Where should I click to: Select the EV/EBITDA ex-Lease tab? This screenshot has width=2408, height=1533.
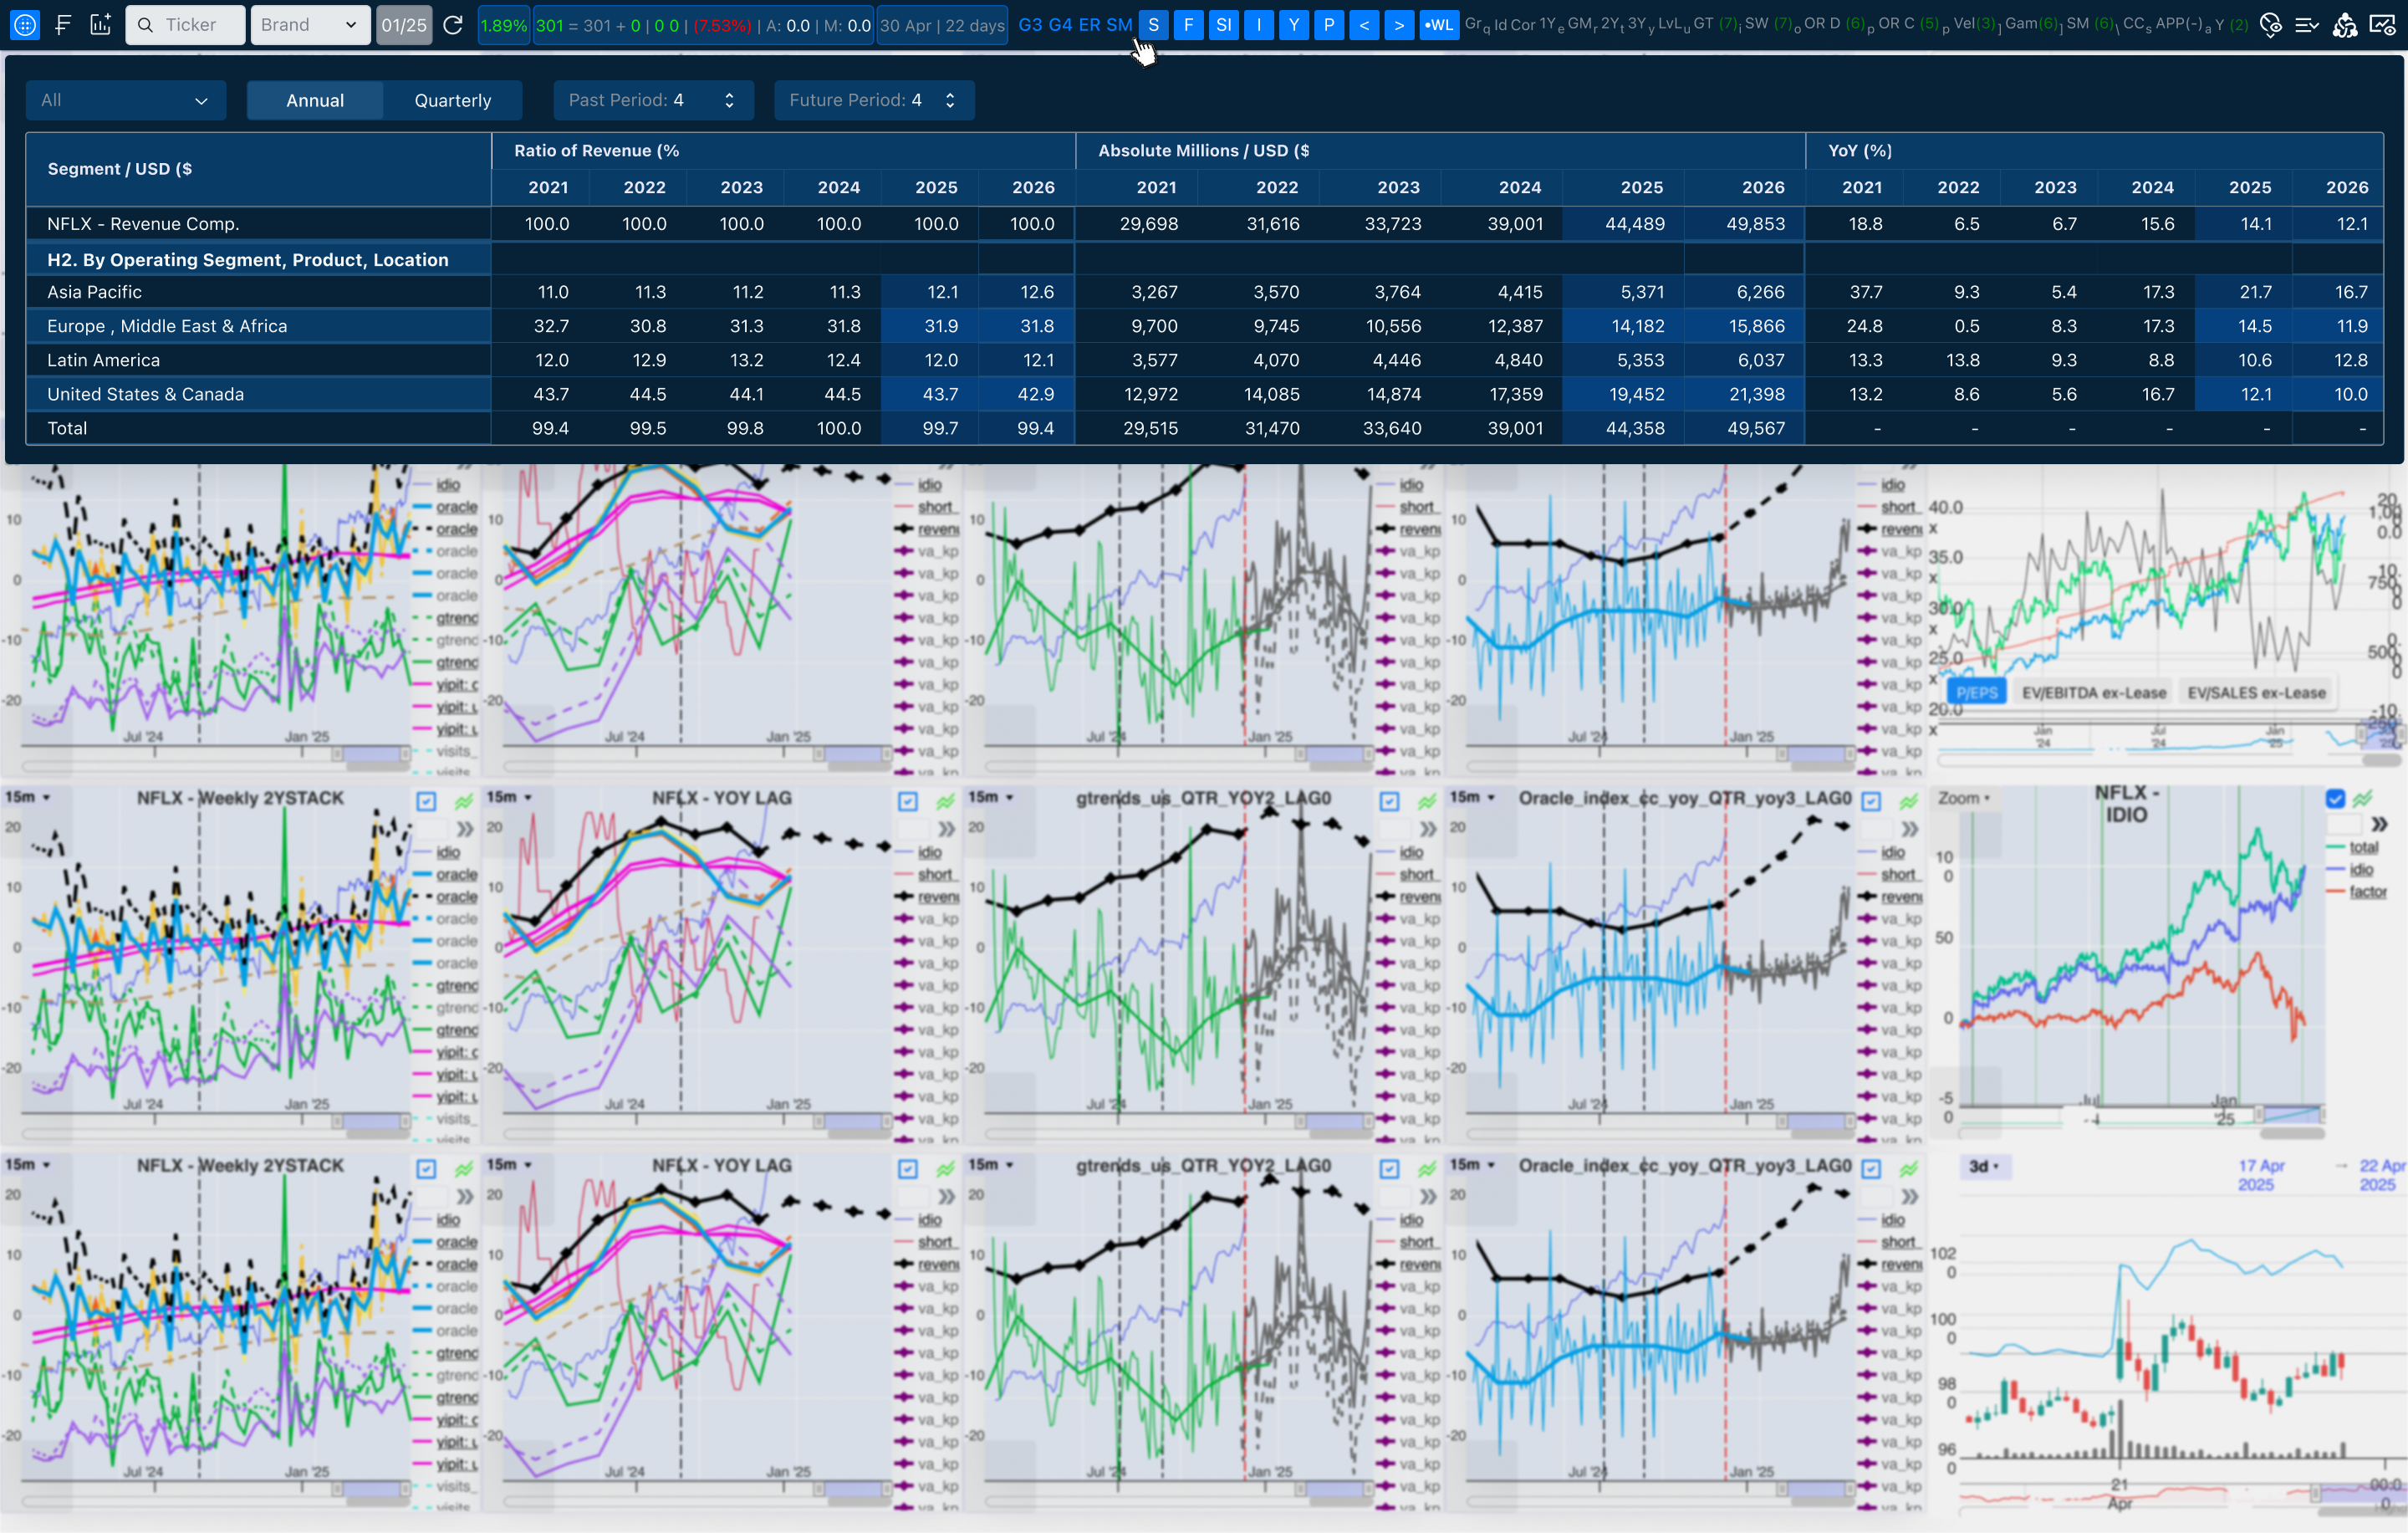[2094, 692]
